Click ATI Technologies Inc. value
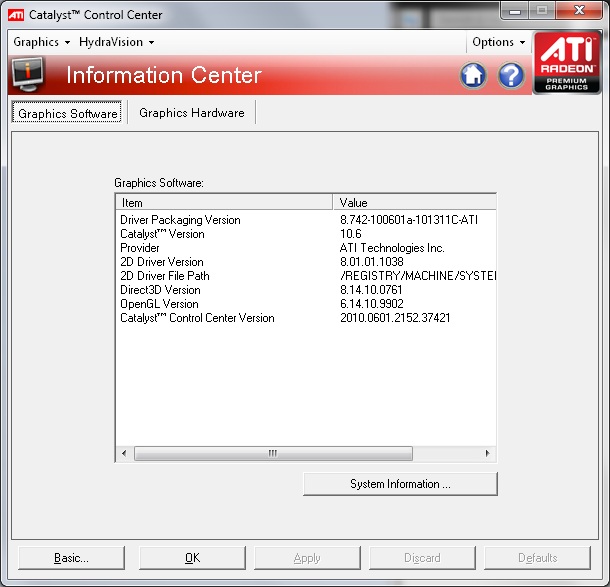Image resolution: width=610 pixels, height=587 pixels. tap(392, 248)
